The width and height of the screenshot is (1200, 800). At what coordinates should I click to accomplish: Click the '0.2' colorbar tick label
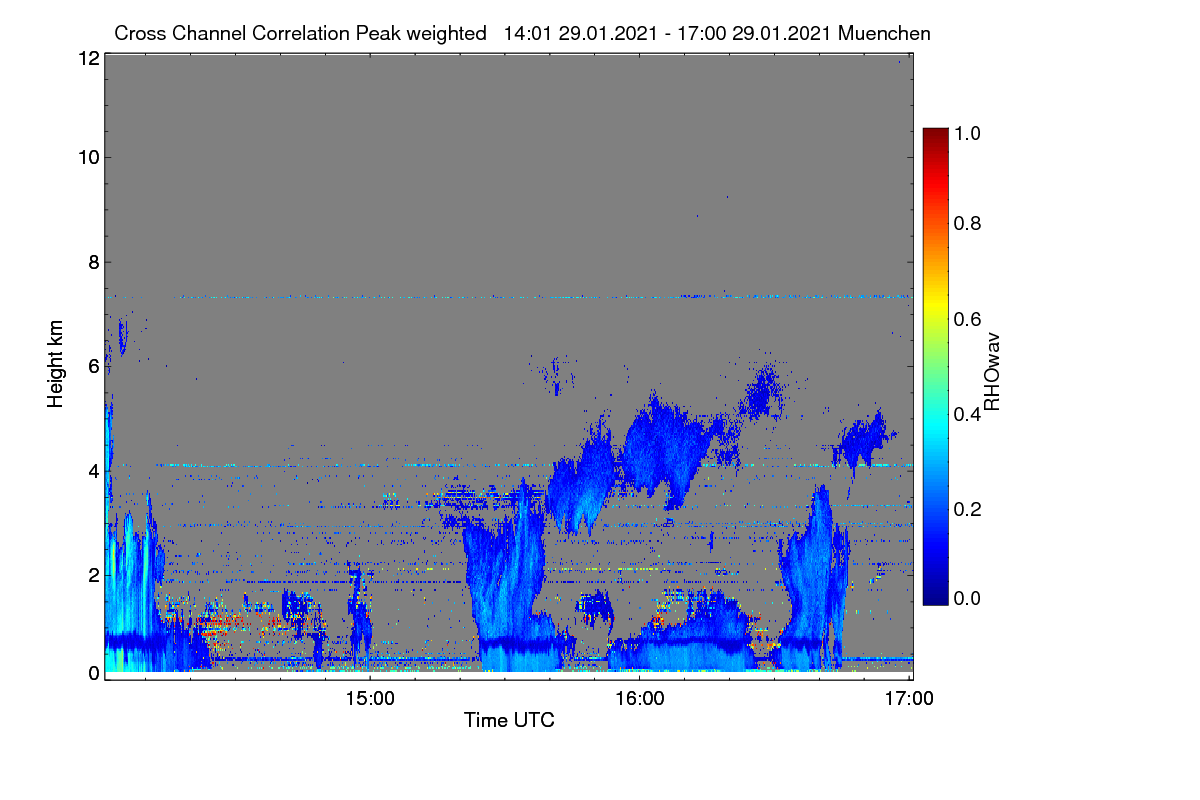[968, 509]
